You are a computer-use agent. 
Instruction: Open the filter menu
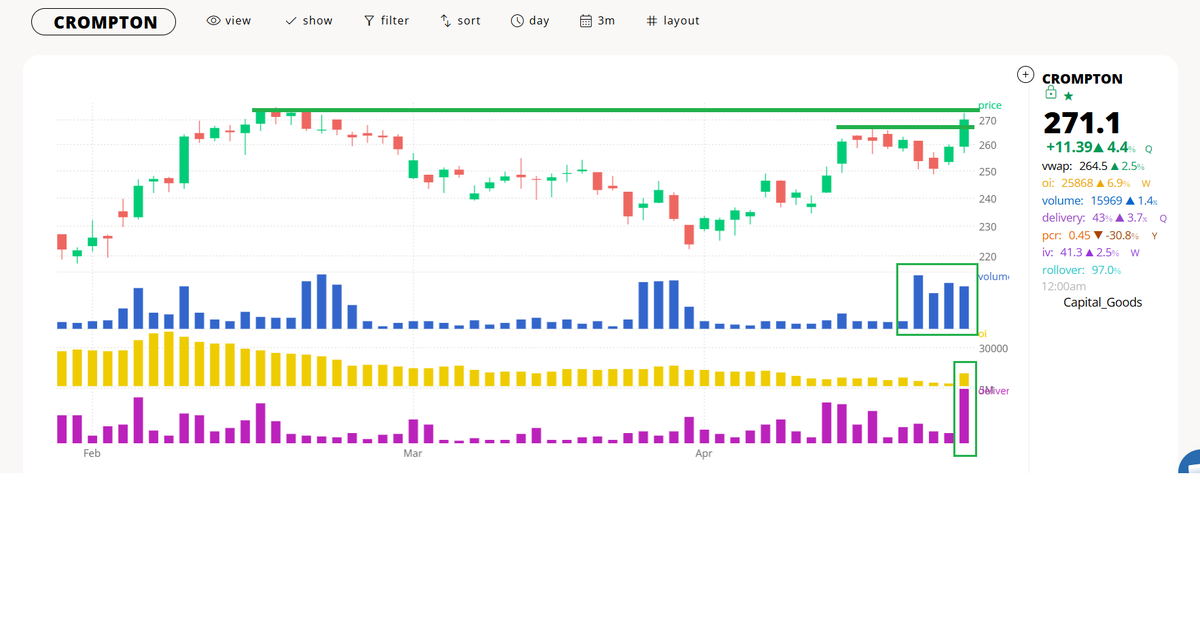(386, 20)
